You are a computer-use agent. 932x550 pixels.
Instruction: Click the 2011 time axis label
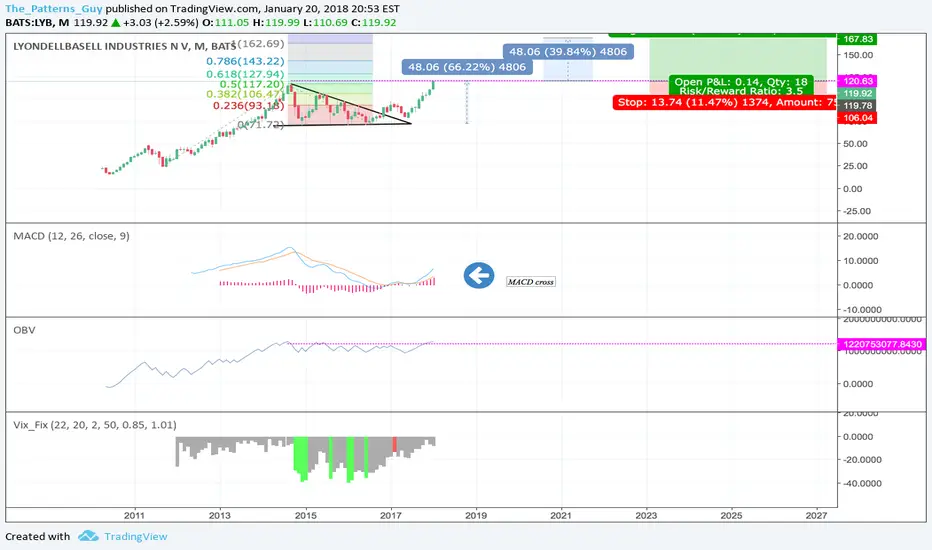point(134,516)
